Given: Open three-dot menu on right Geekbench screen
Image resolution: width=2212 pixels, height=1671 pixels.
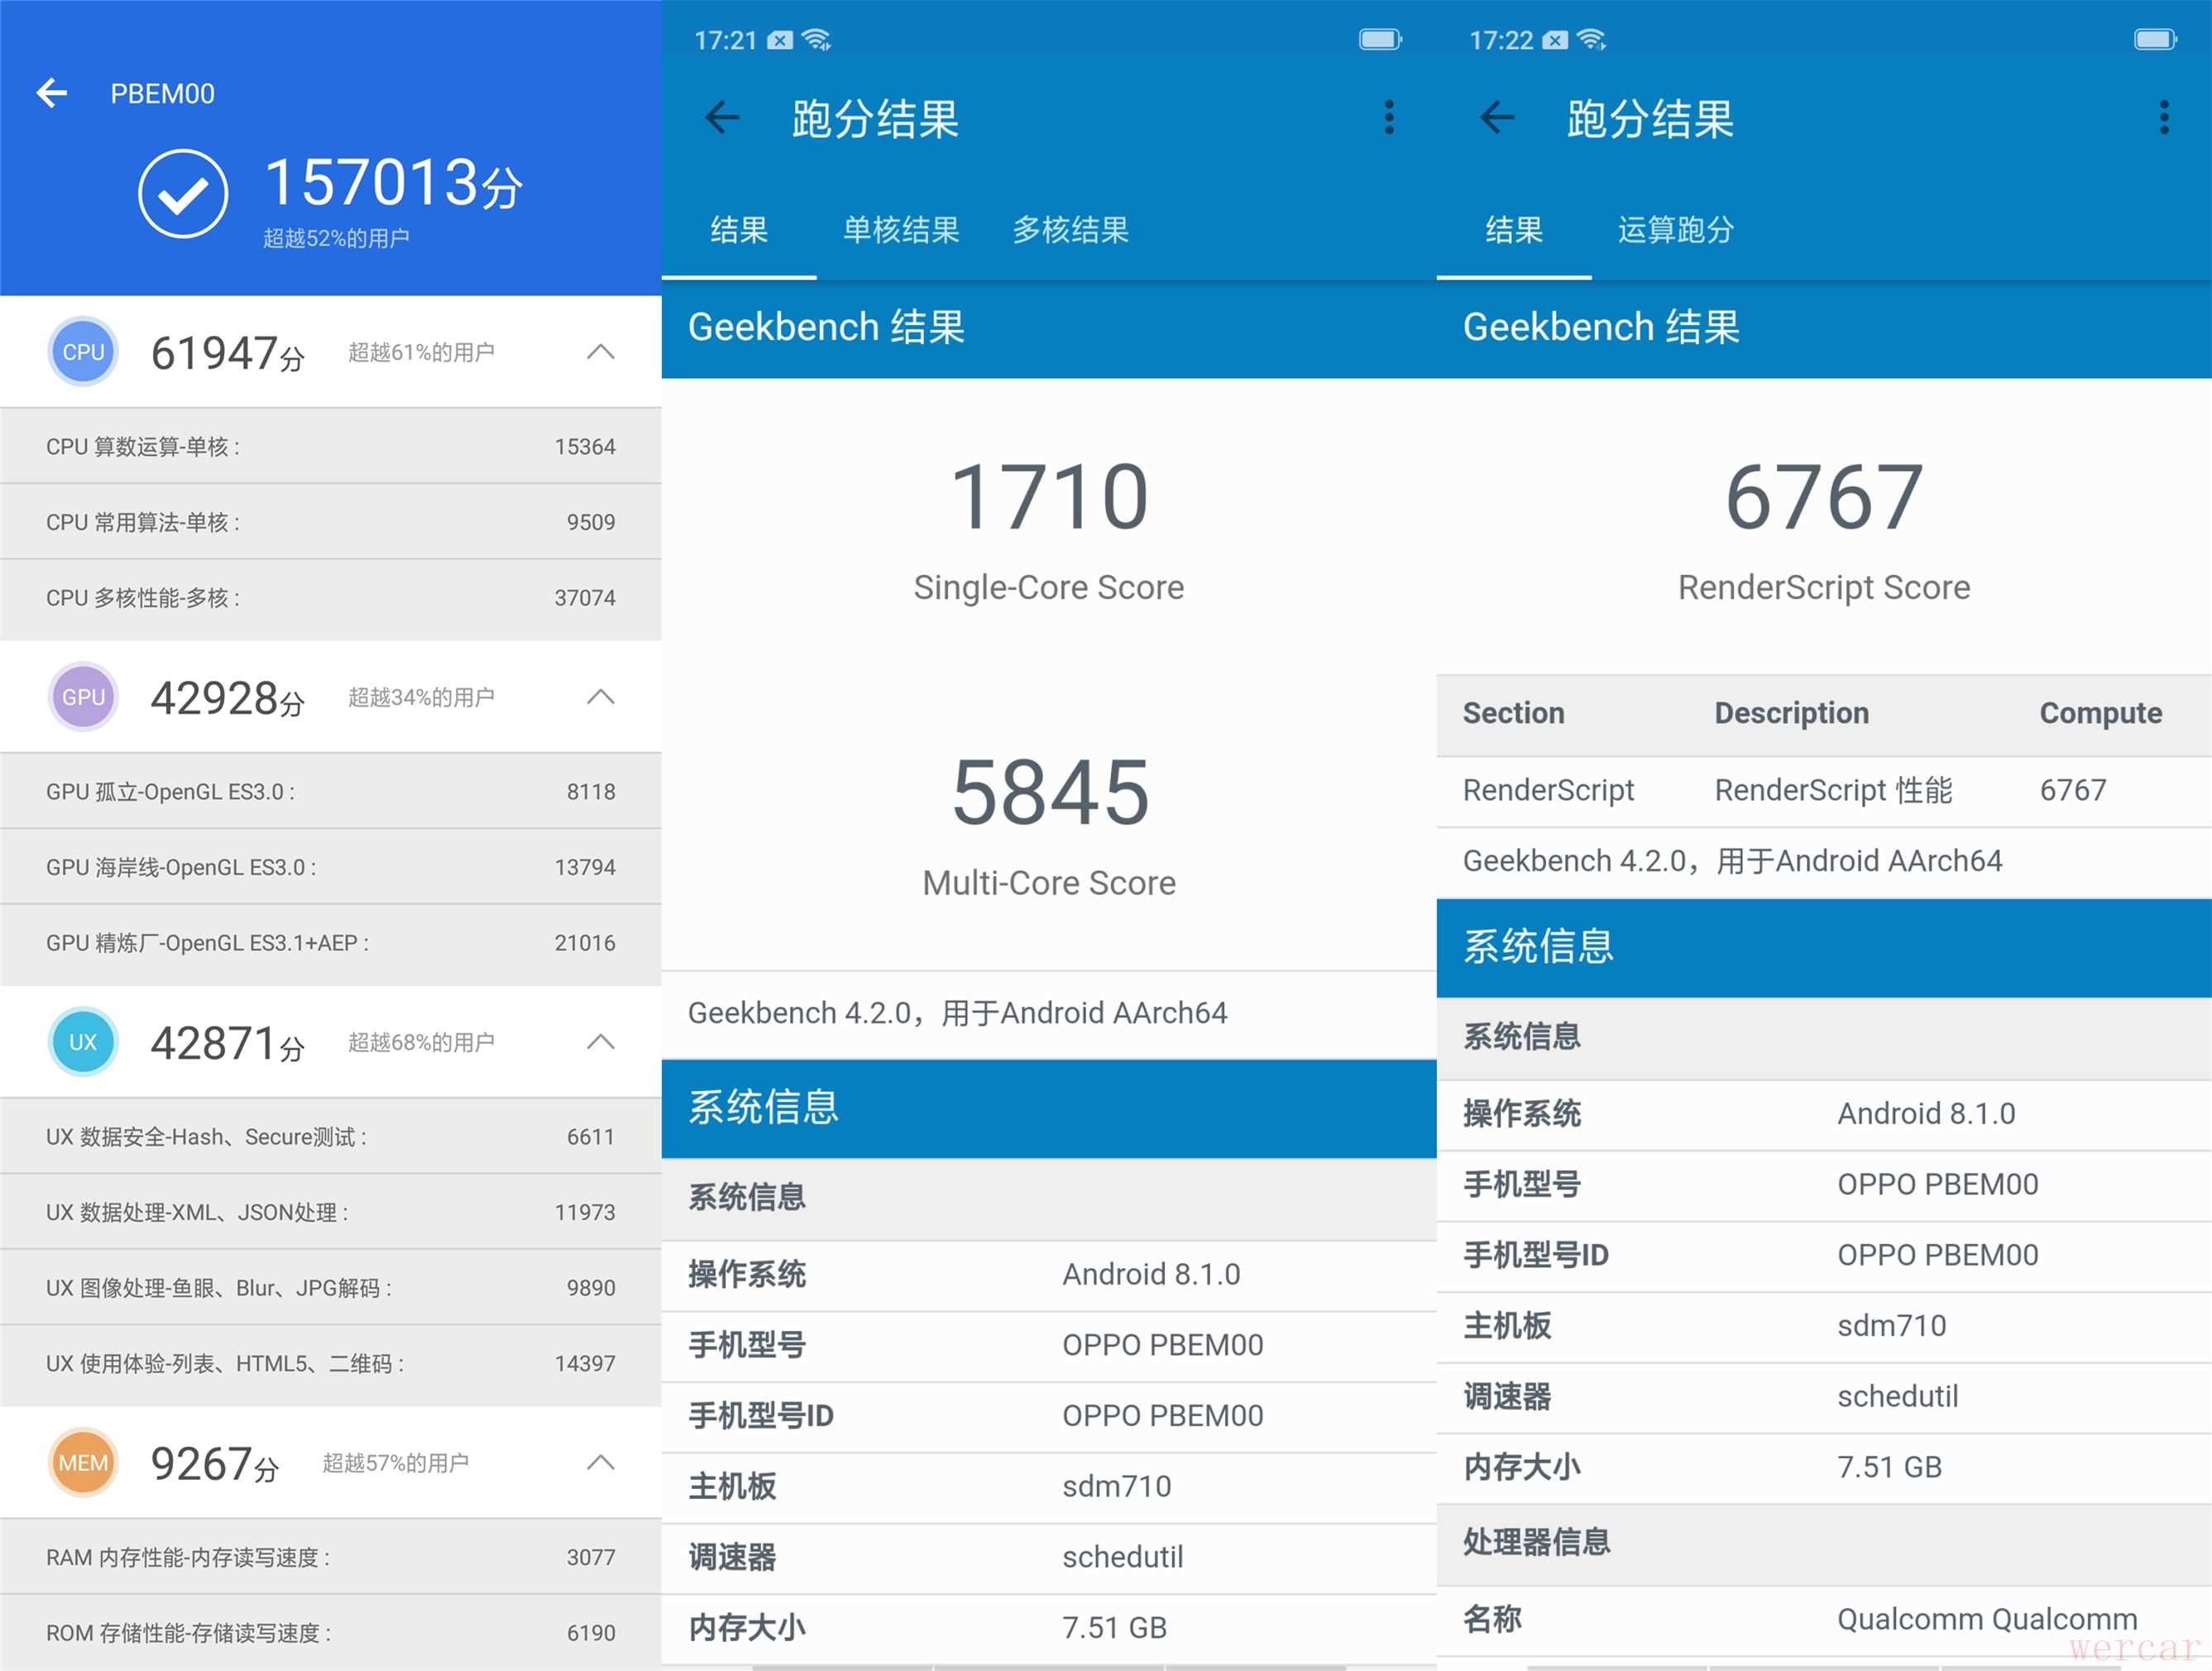Looking at the screenshot, I should coord(2164,118).
